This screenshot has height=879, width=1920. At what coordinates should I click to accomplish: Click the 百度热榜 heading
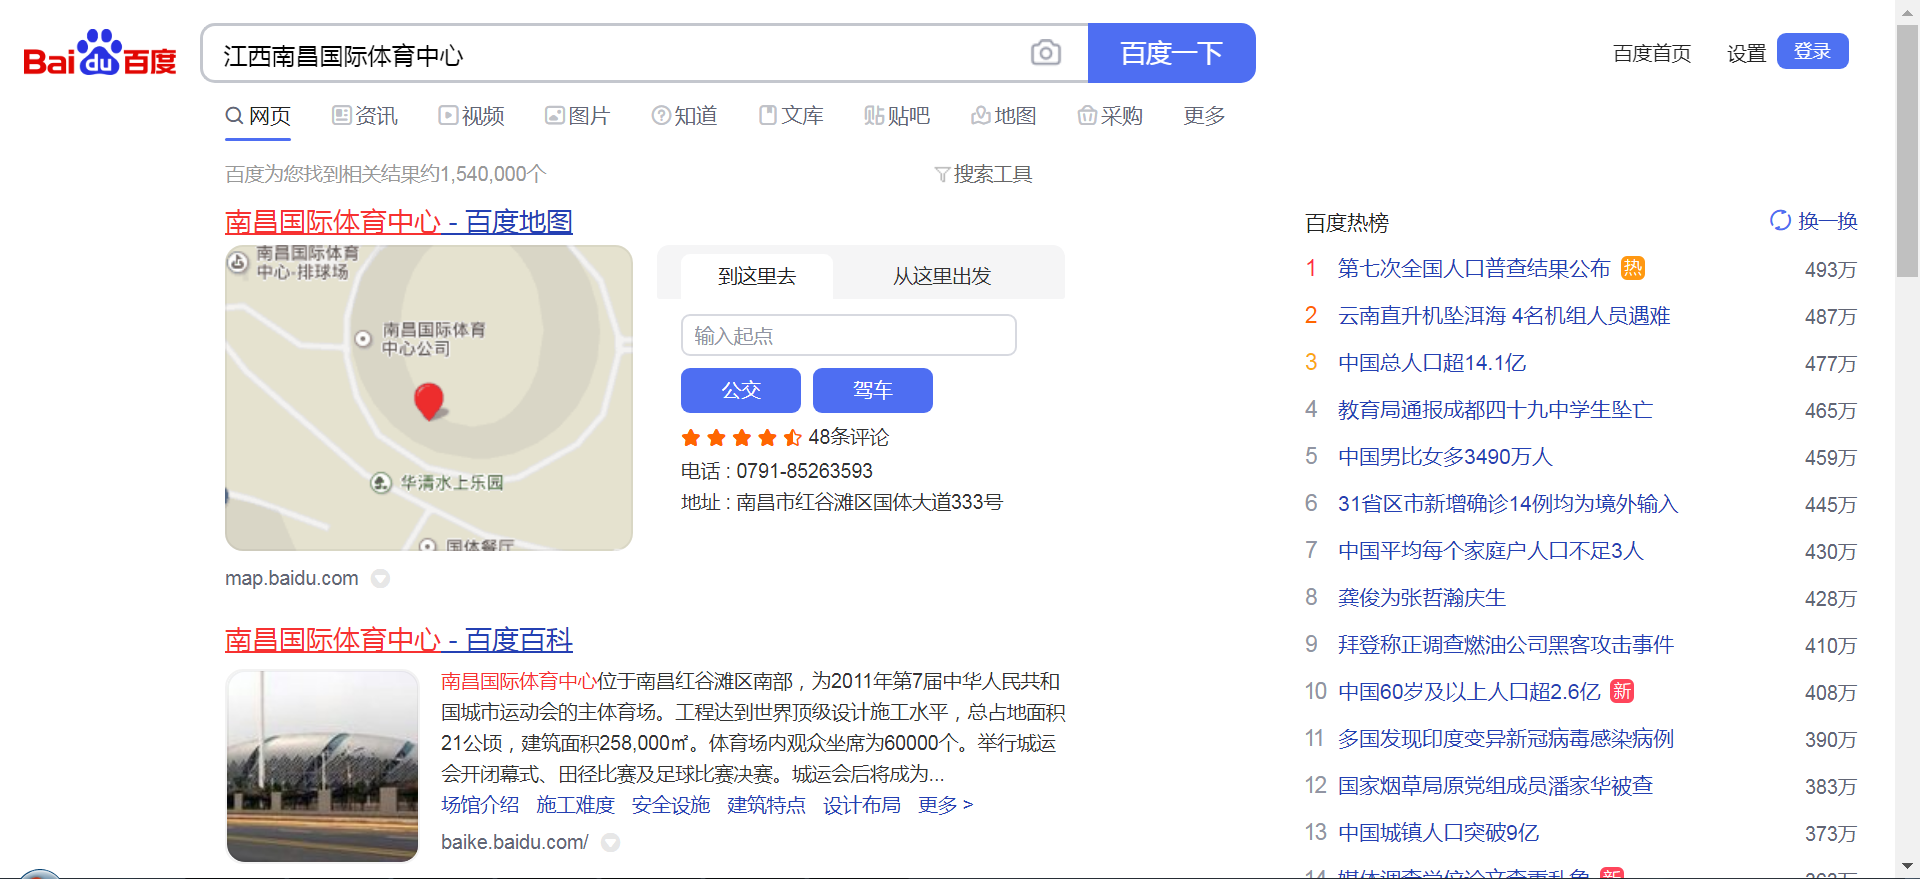1347,222
